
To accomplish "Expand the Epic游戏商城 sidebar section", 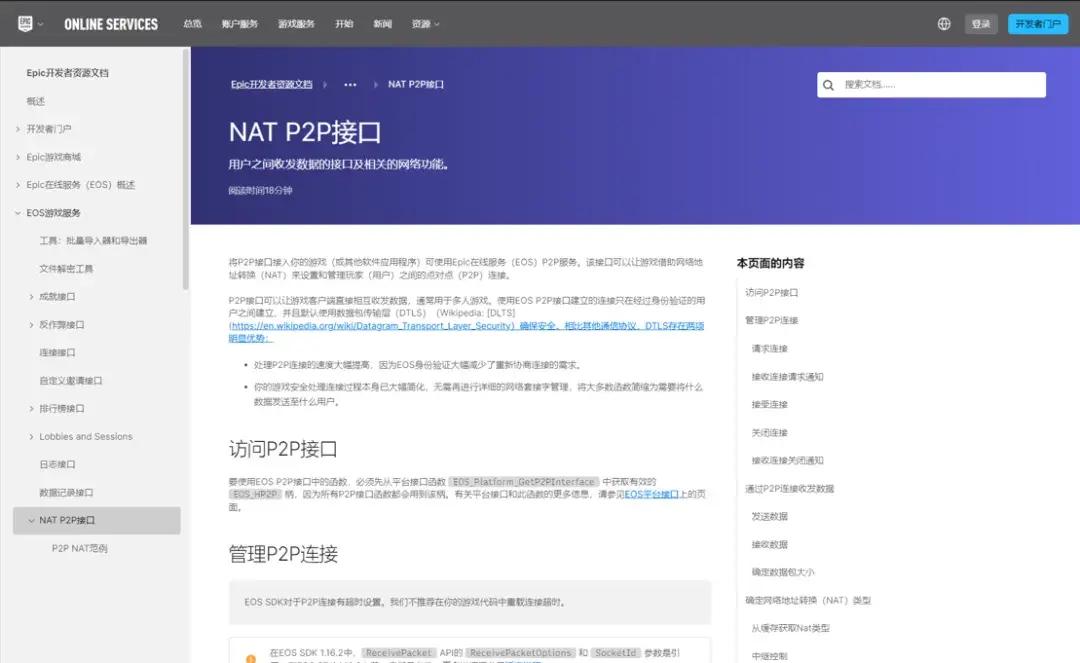I will pos(18,157).
